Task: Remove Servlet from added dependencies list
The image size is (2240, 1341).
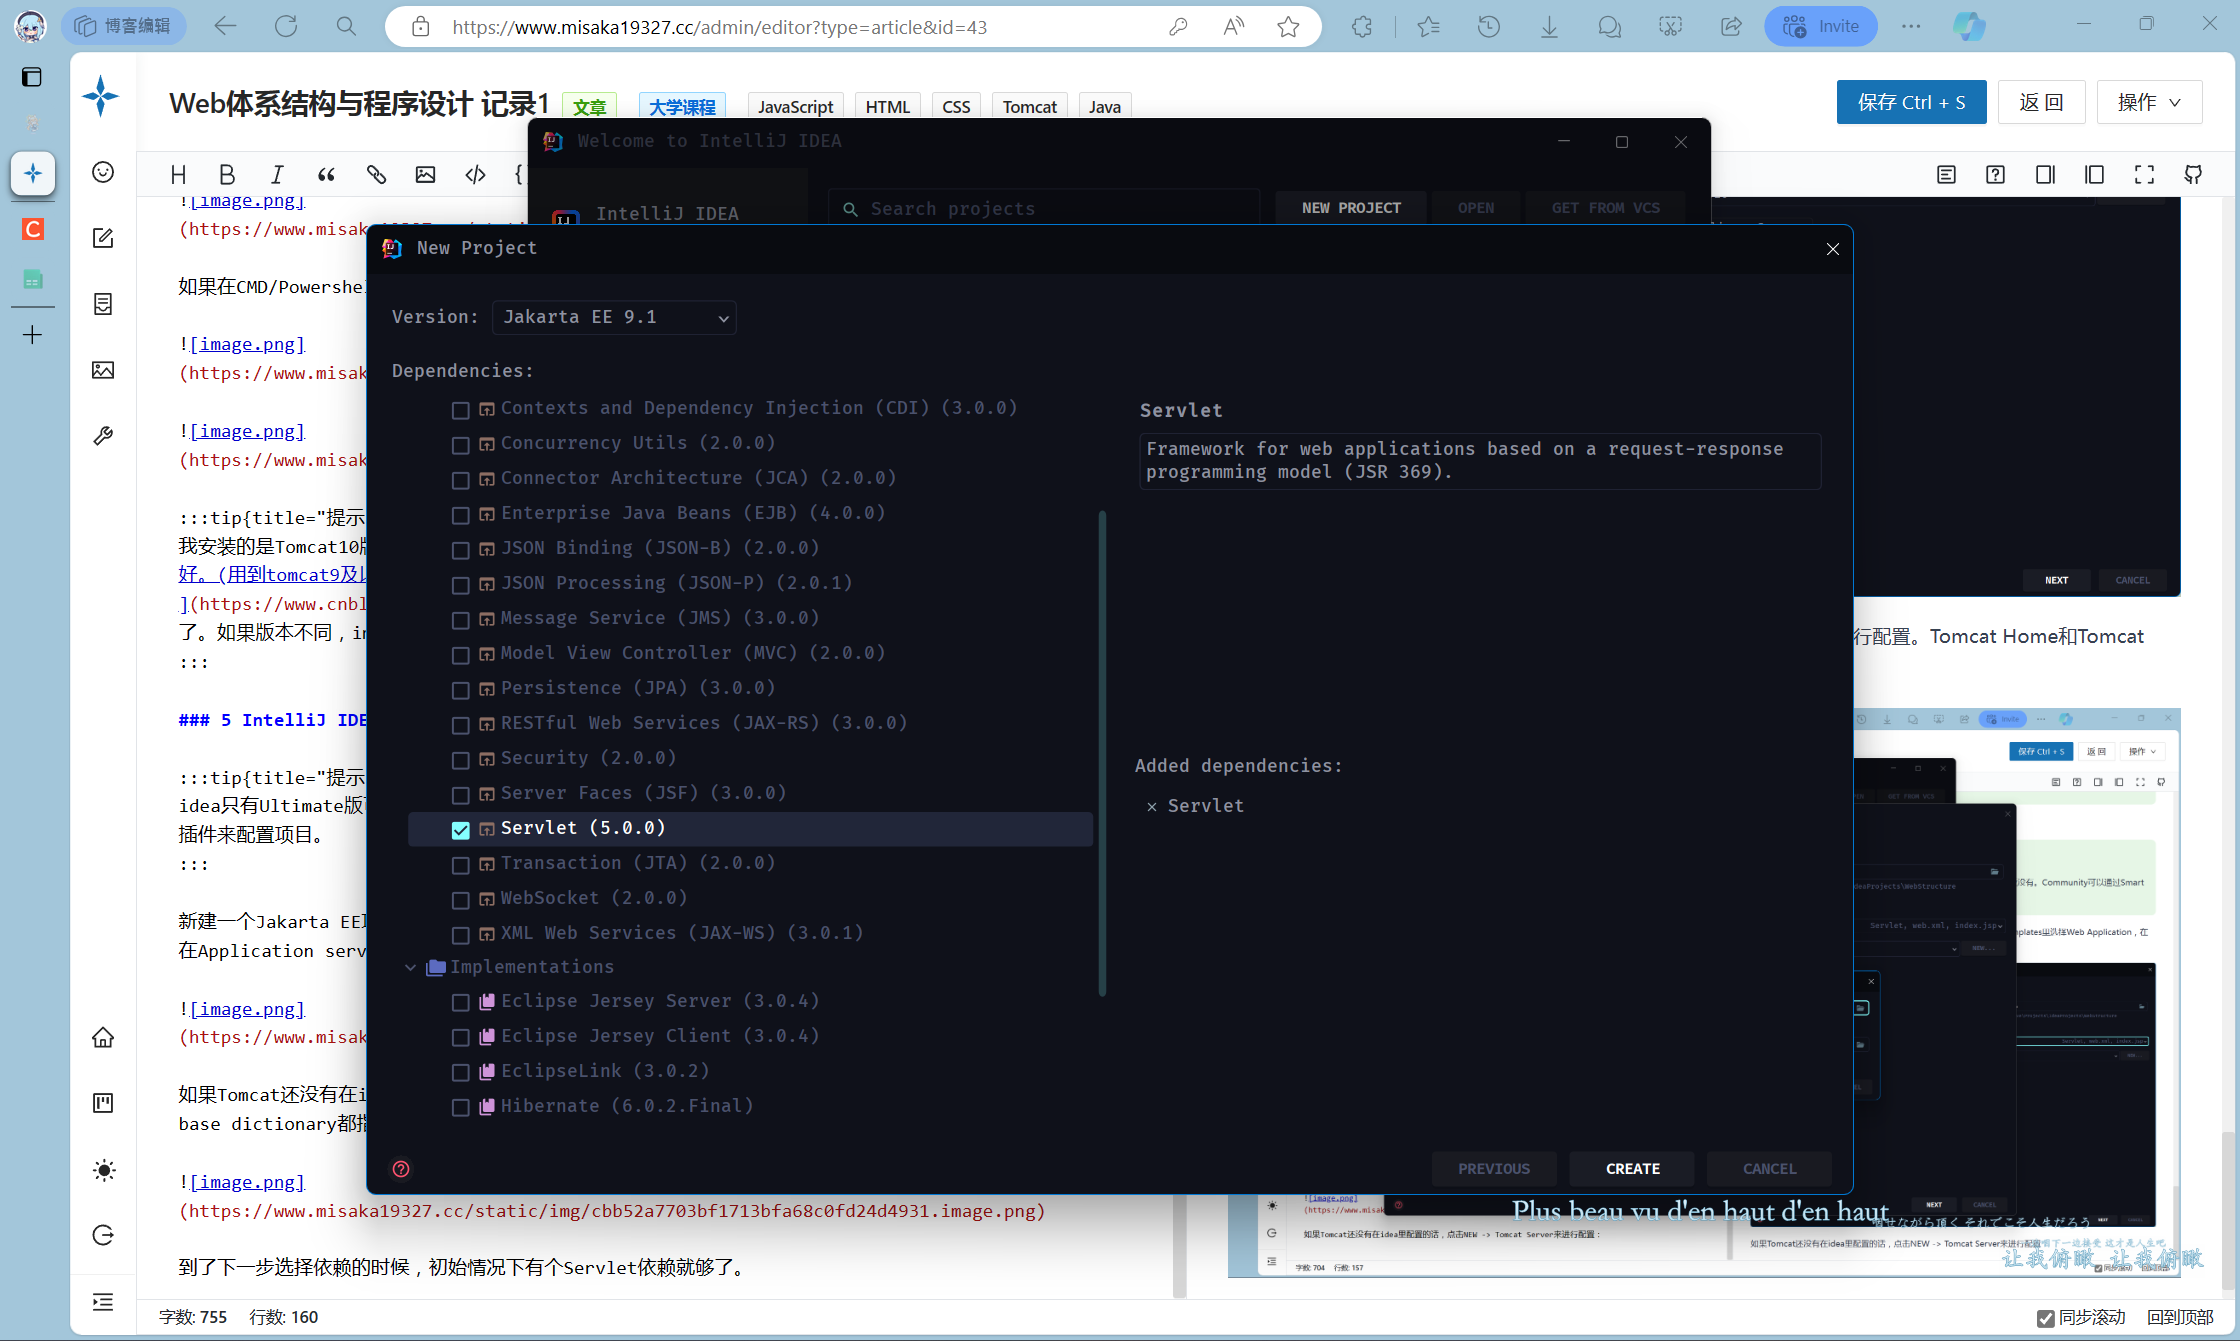Action: click(x=1152, y=807)
